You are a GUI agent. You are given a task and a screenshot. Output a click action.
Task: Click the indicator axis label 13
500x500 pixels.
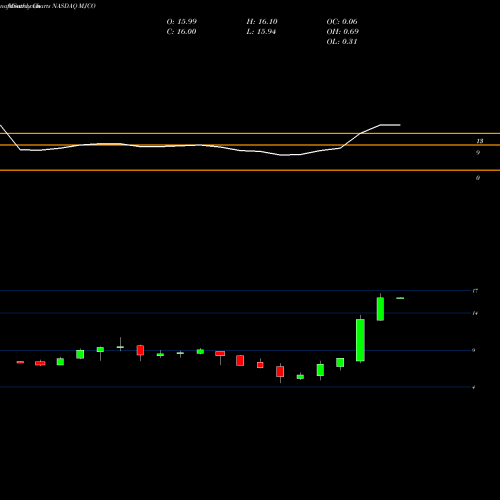pyautogui.click(x=479, y=141)
